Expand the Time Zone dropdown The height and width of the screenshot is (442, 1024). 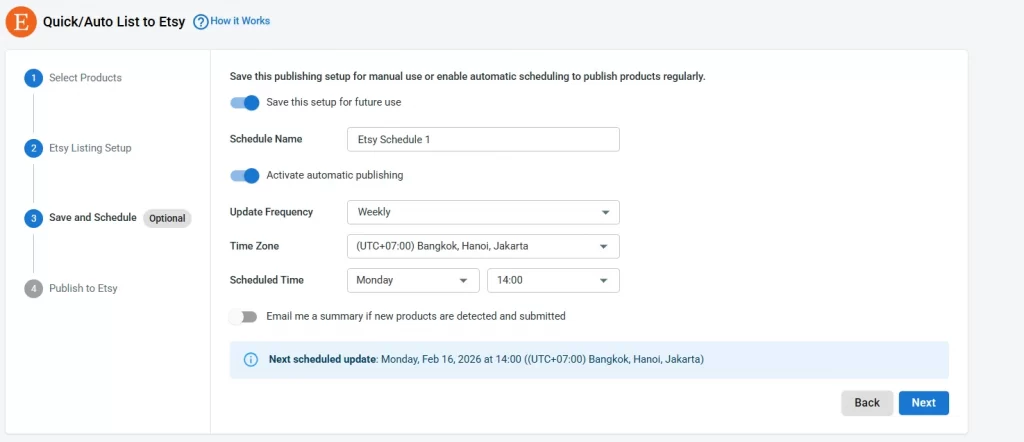click(x=483, y=246)
